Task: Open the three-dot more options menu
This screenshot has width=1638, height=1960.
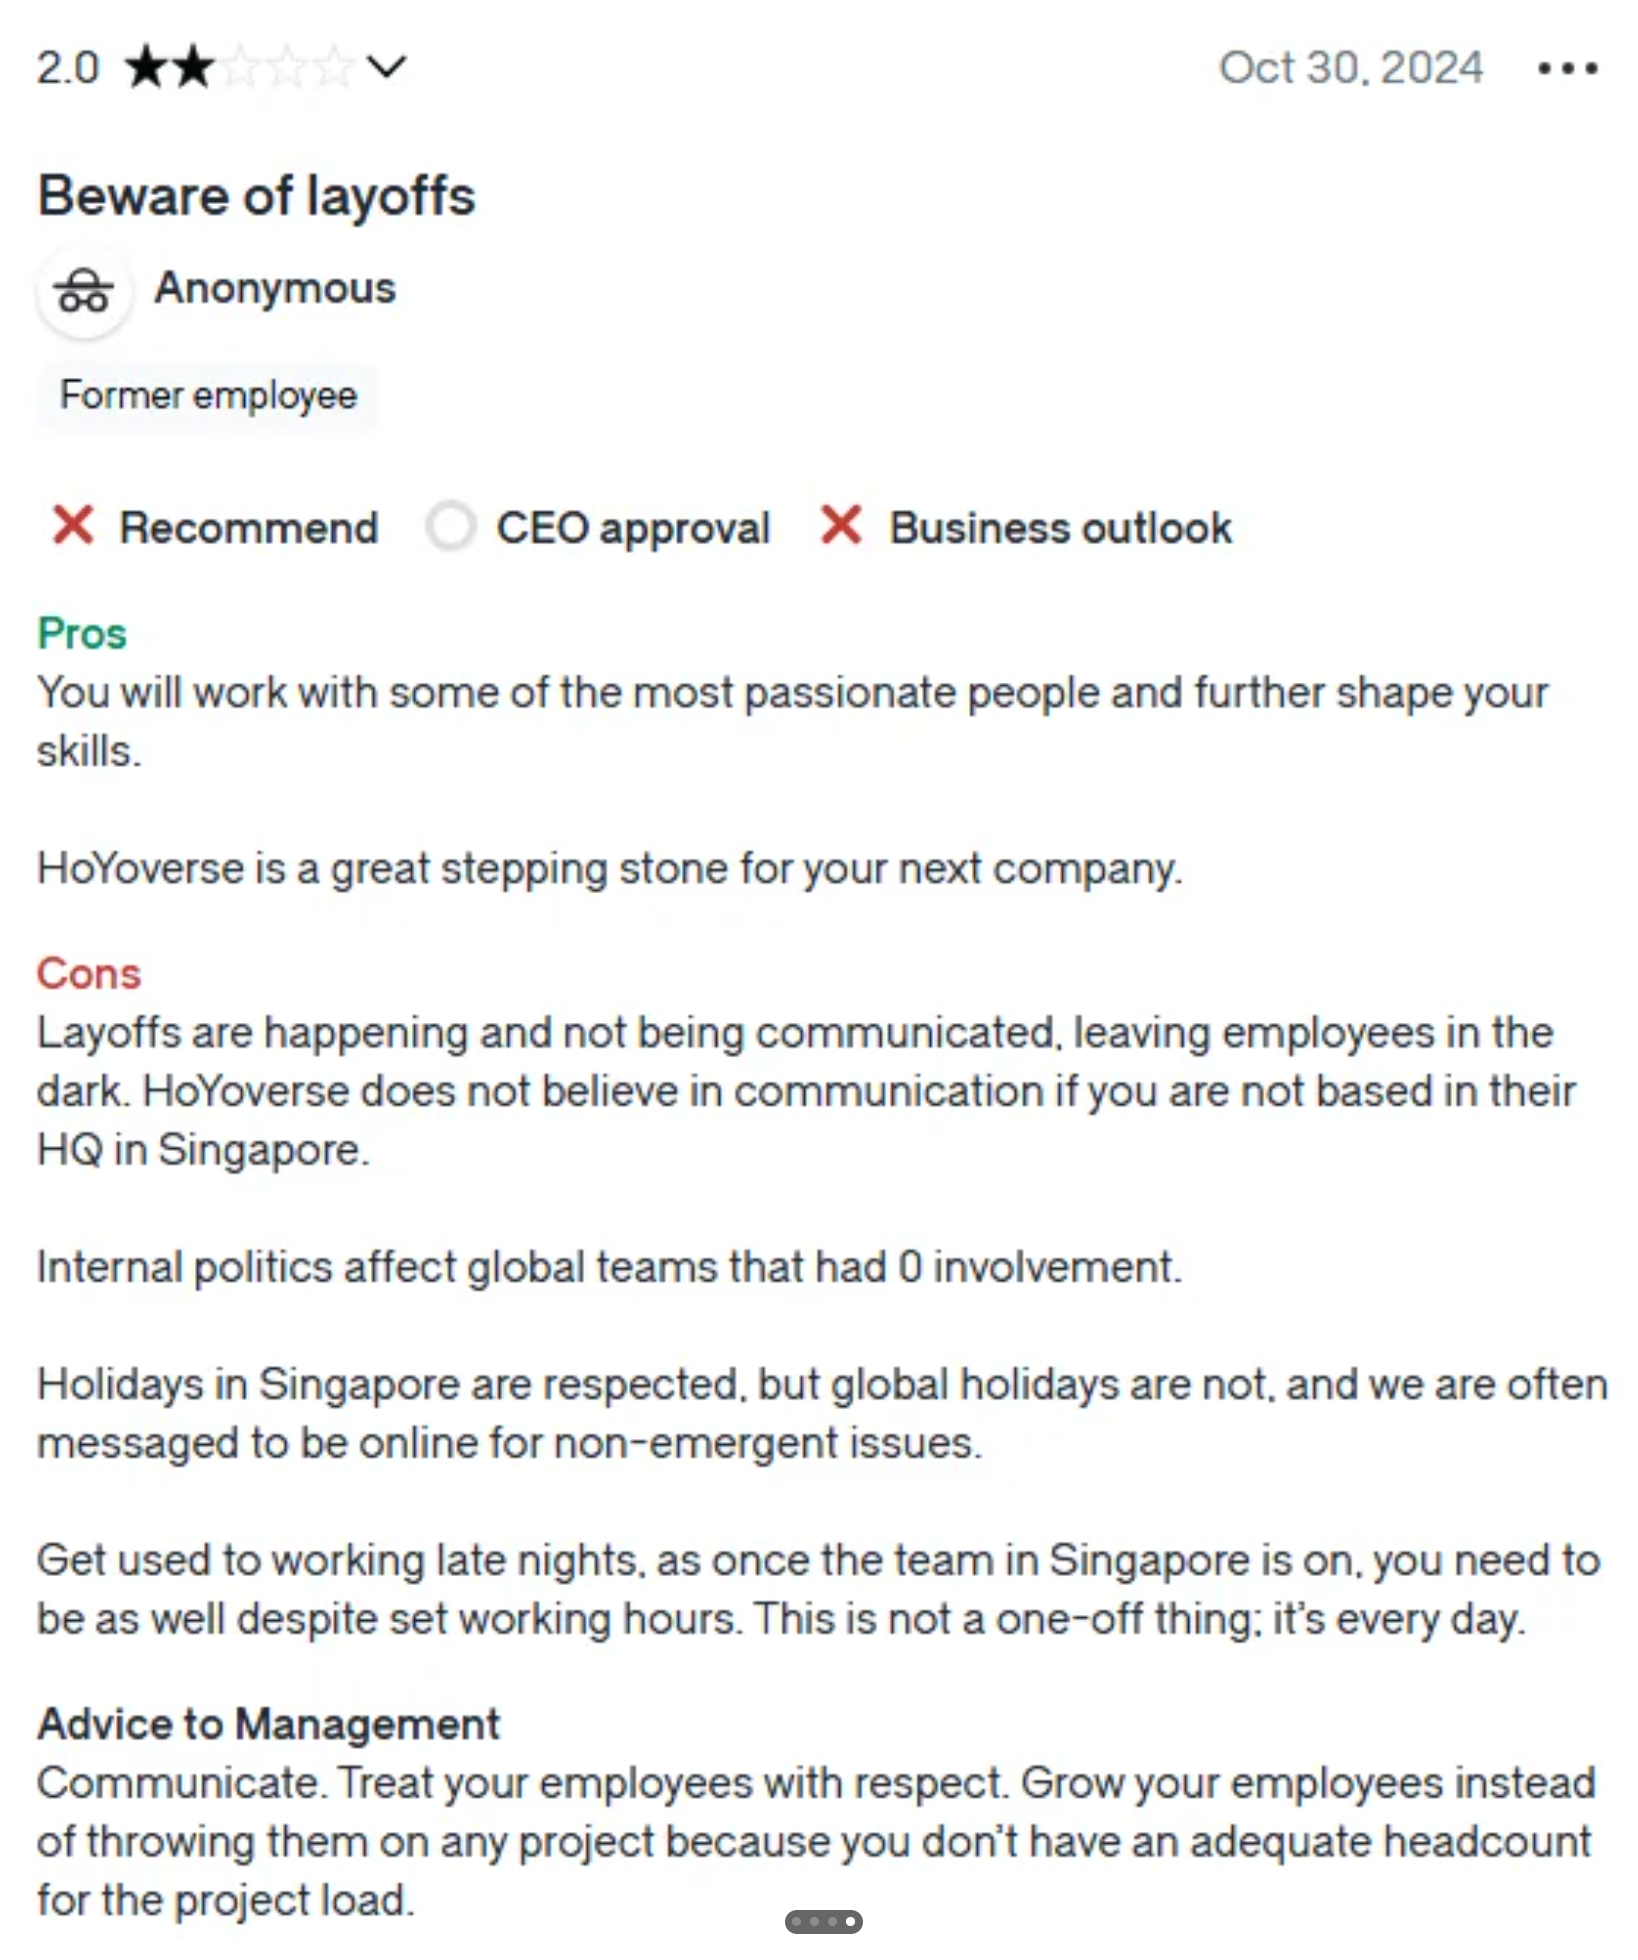Action: pos(1567,68)
